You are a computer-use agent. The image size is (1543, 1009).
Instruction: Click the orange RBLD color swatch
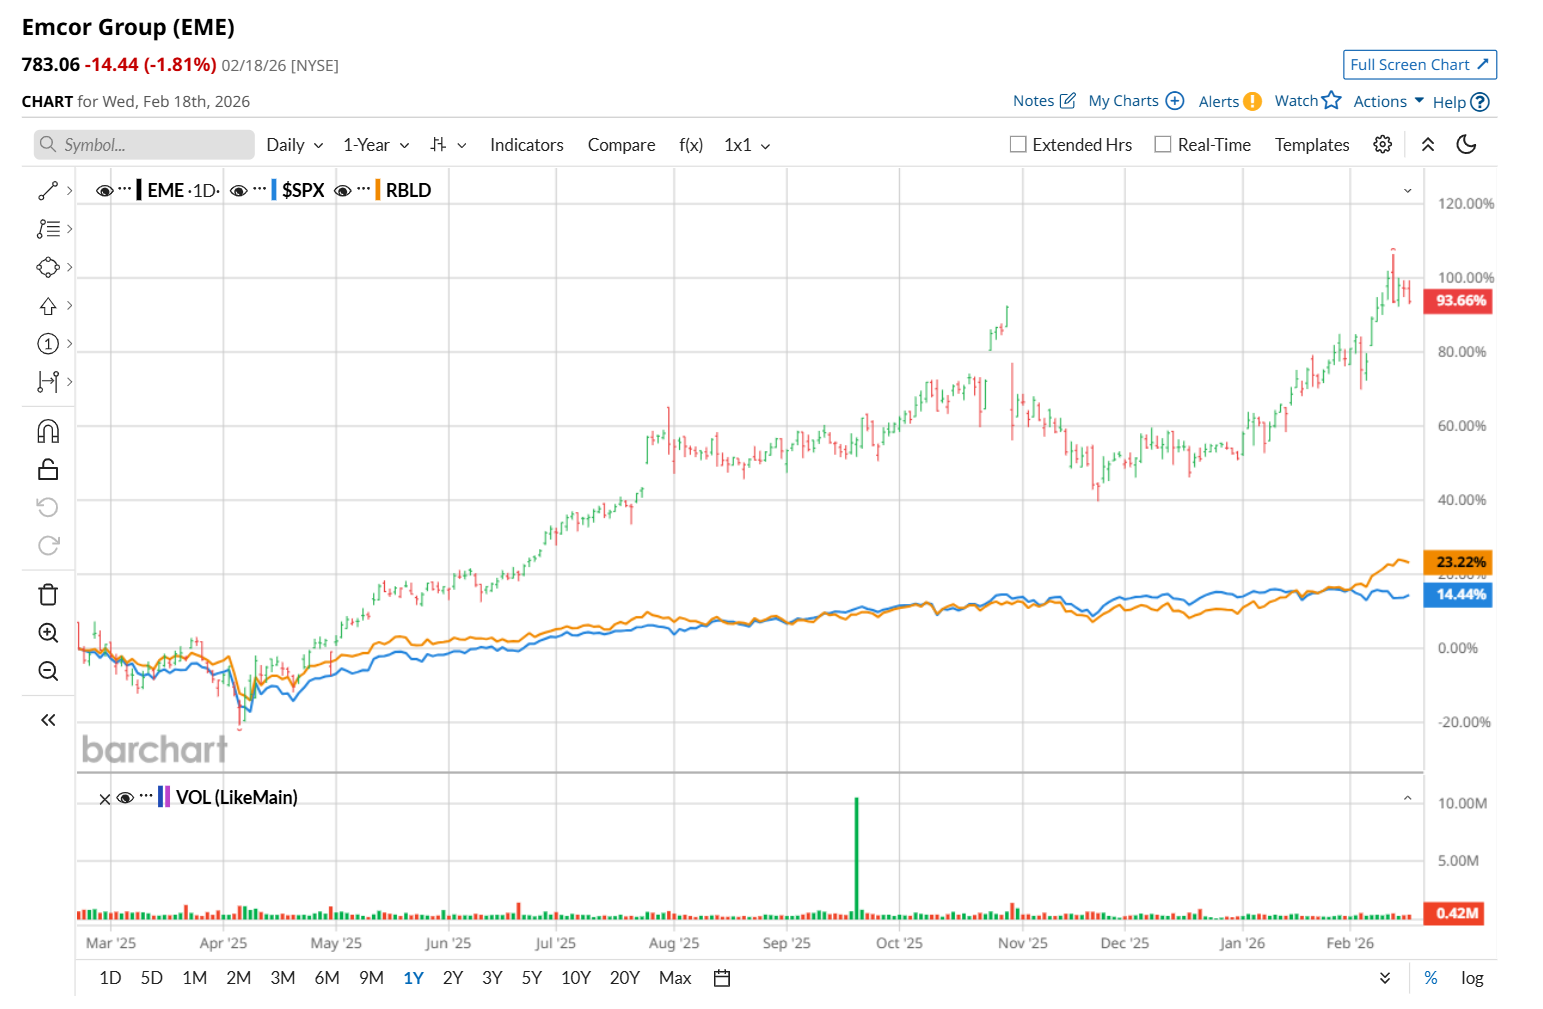[x=377, y=190]
